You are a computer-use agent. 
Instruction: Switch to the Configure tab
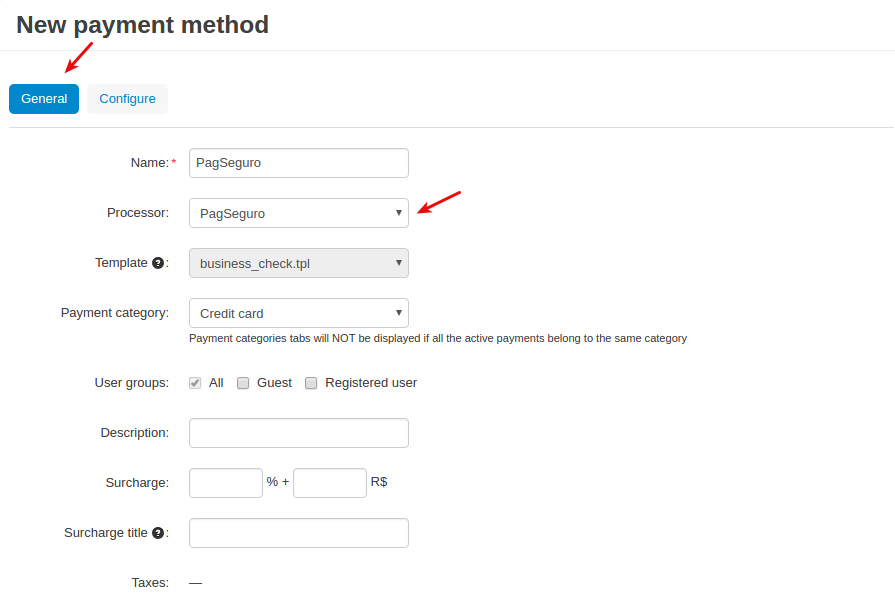coord(127,99)
